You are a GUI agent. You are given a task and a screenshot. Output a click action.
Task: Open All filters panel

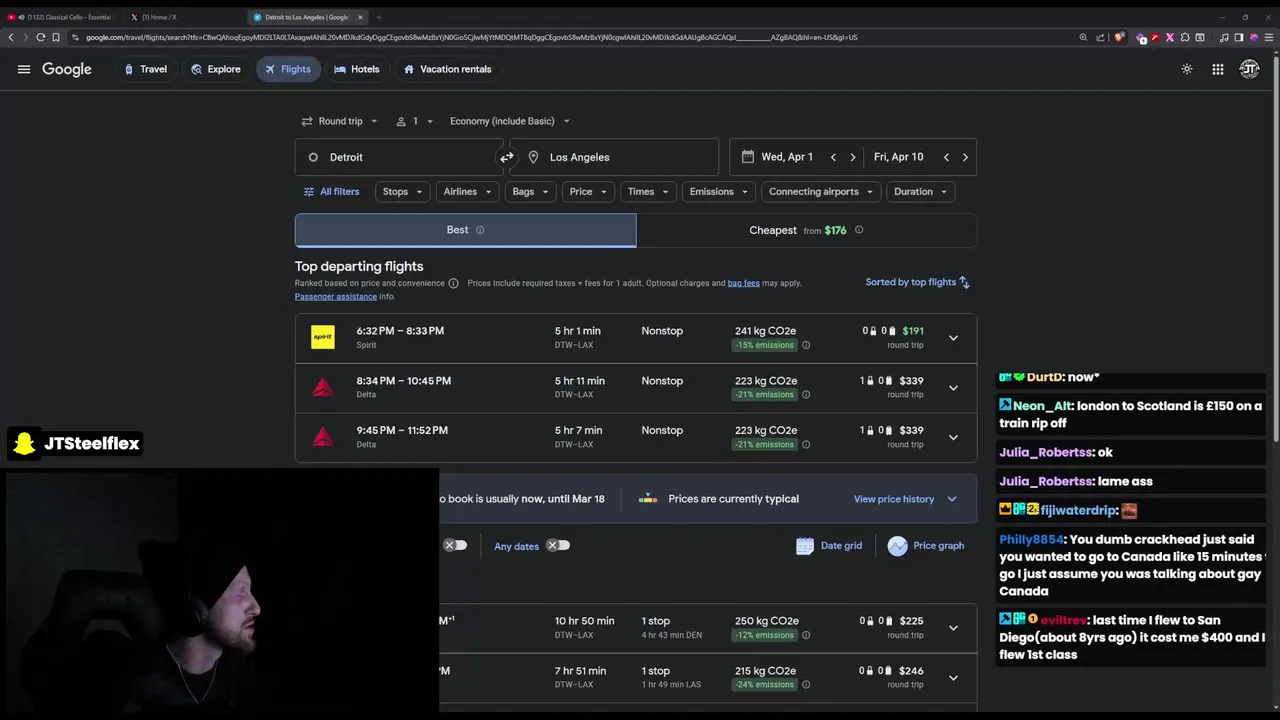coord(331,192)
